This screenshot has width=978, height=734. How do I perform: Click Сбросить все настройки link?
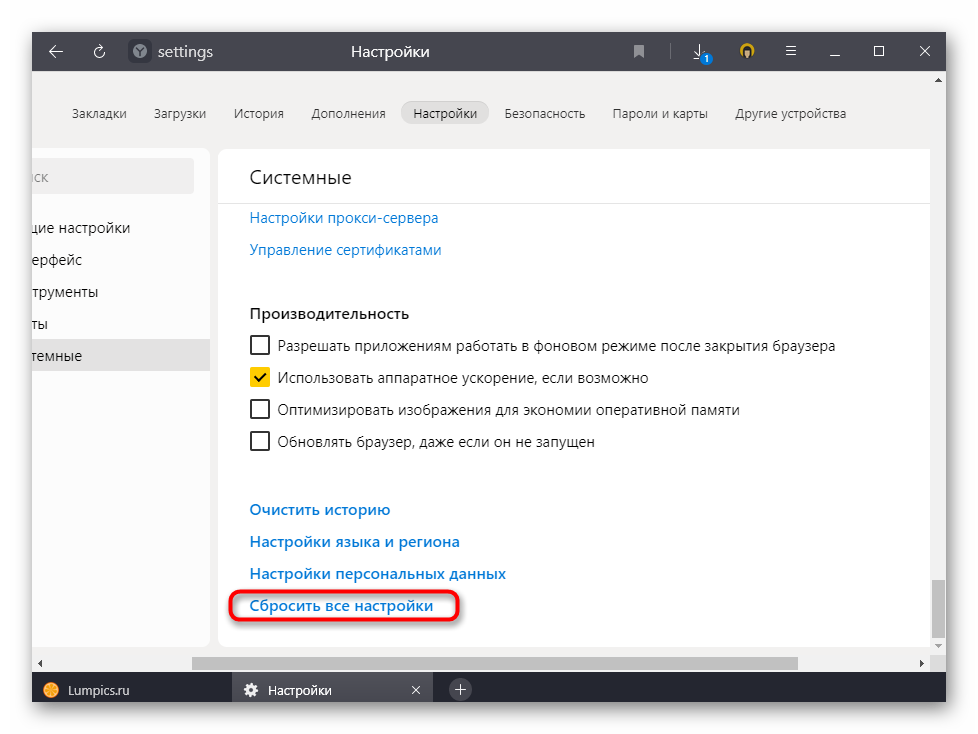point(341,606)
